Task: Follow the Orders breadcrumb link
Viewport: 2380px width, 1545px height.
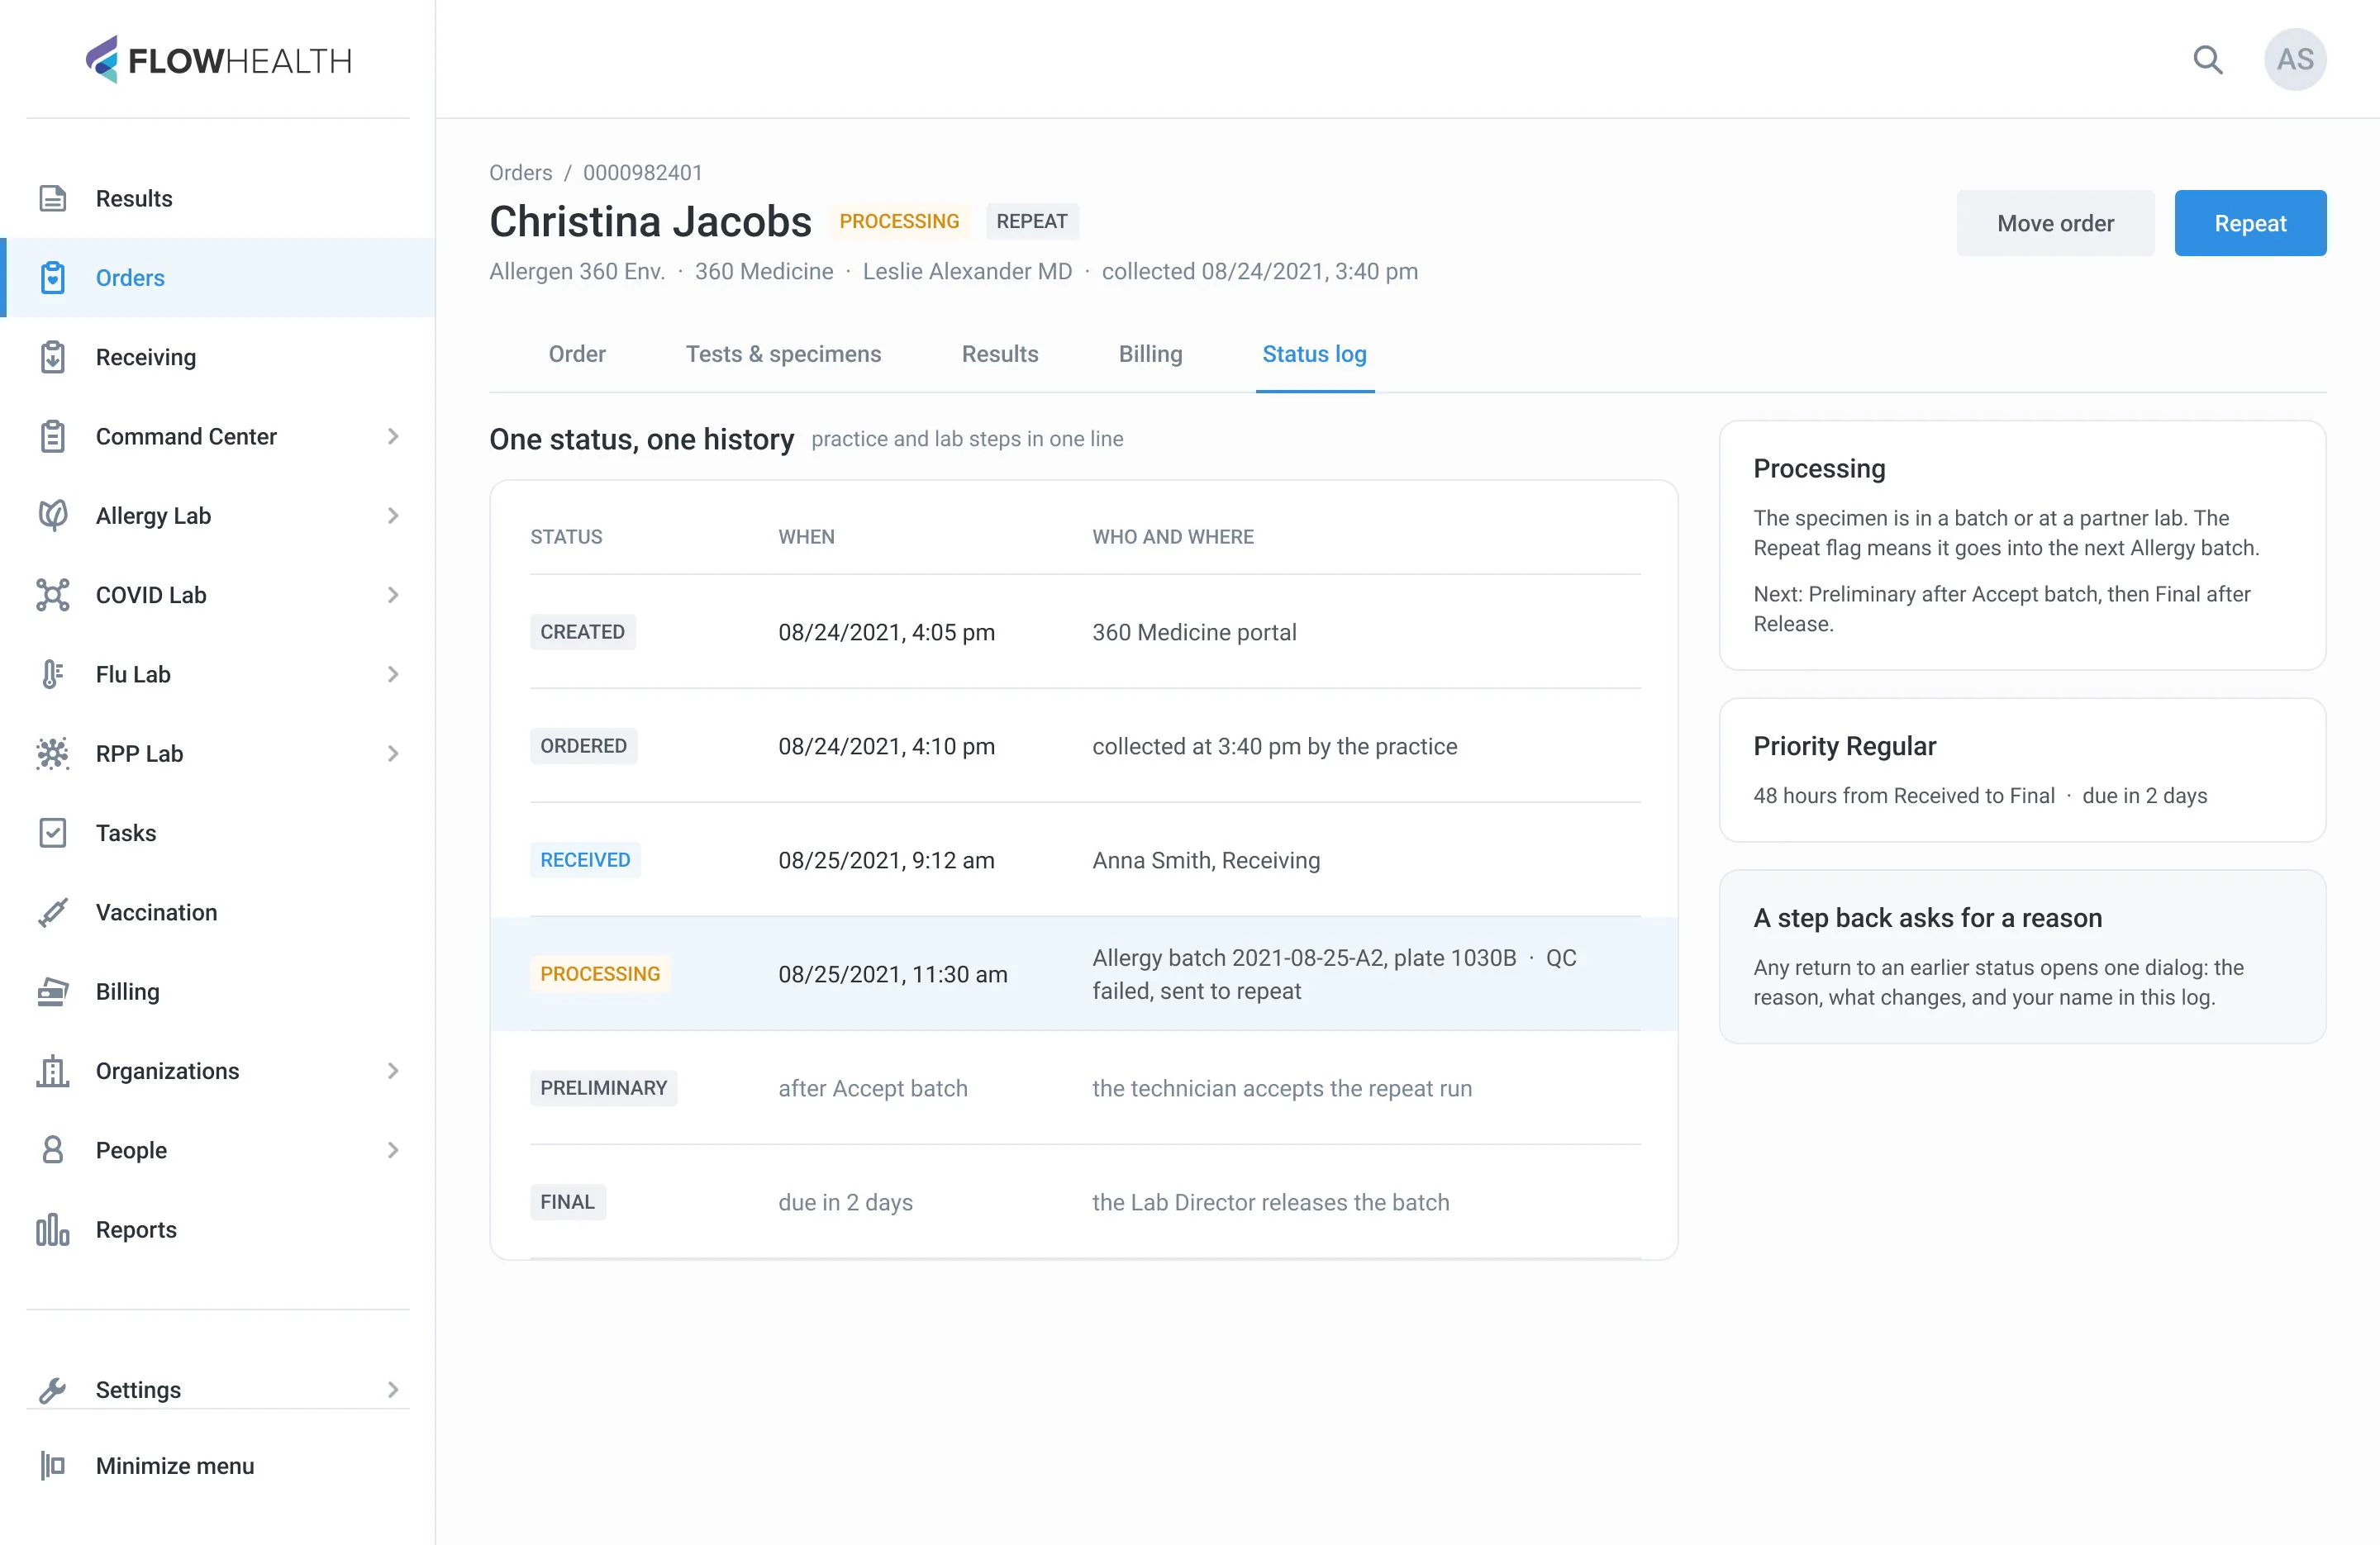Action: tap(520, 172)
